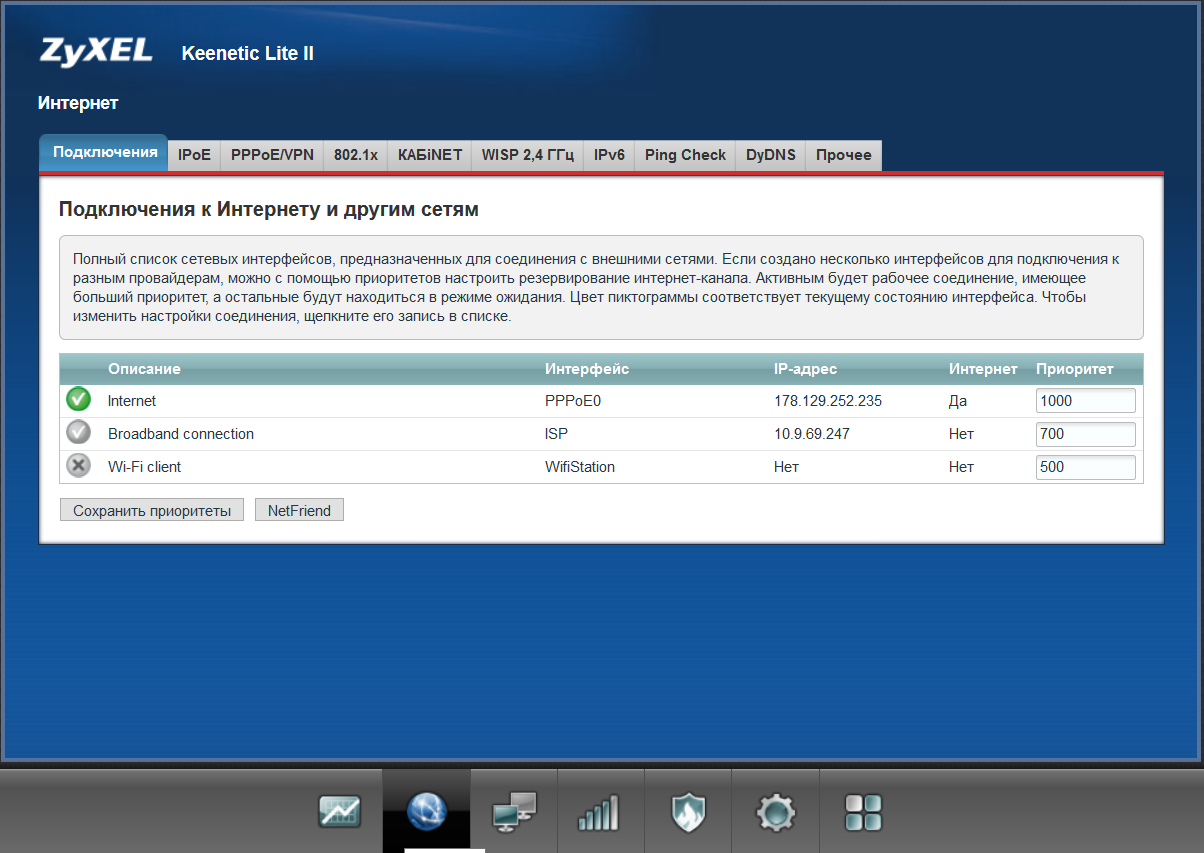Click green check status icon for Internet

pyautogui.click(x=78, y=400)
